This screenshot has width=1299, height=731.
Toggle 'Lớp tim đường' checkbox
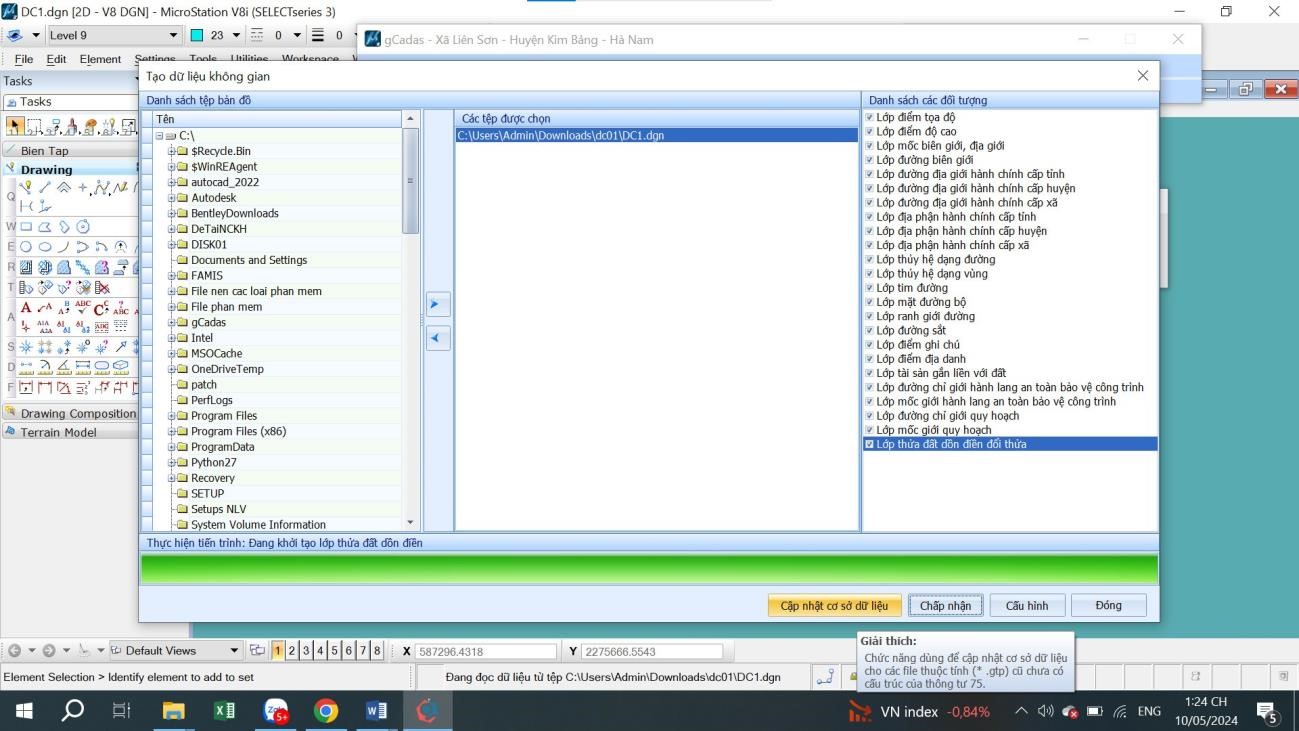coord(869,288)
